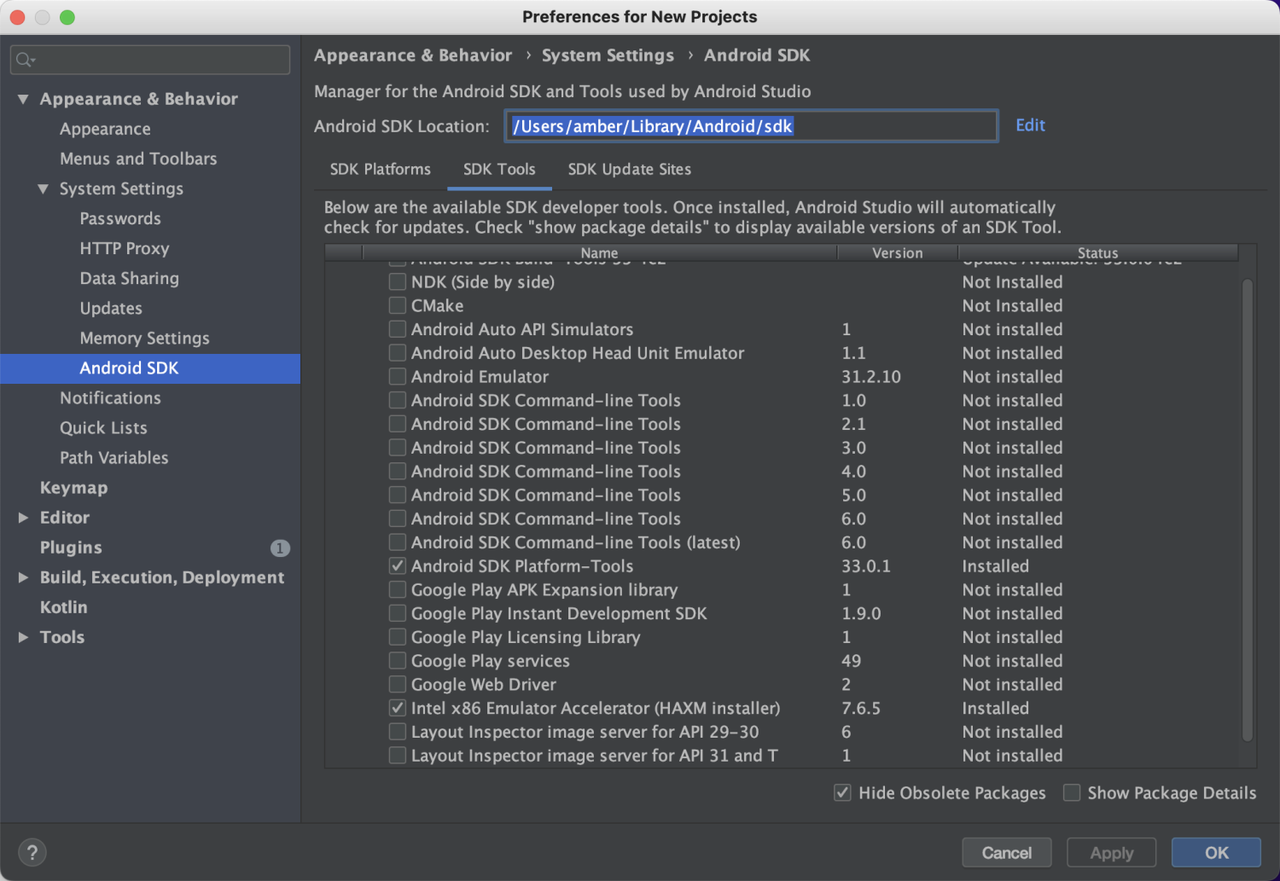Confirm with the OK button
The height and width of the screenshot is (881, 1280).
click(x=1216, y=853)
